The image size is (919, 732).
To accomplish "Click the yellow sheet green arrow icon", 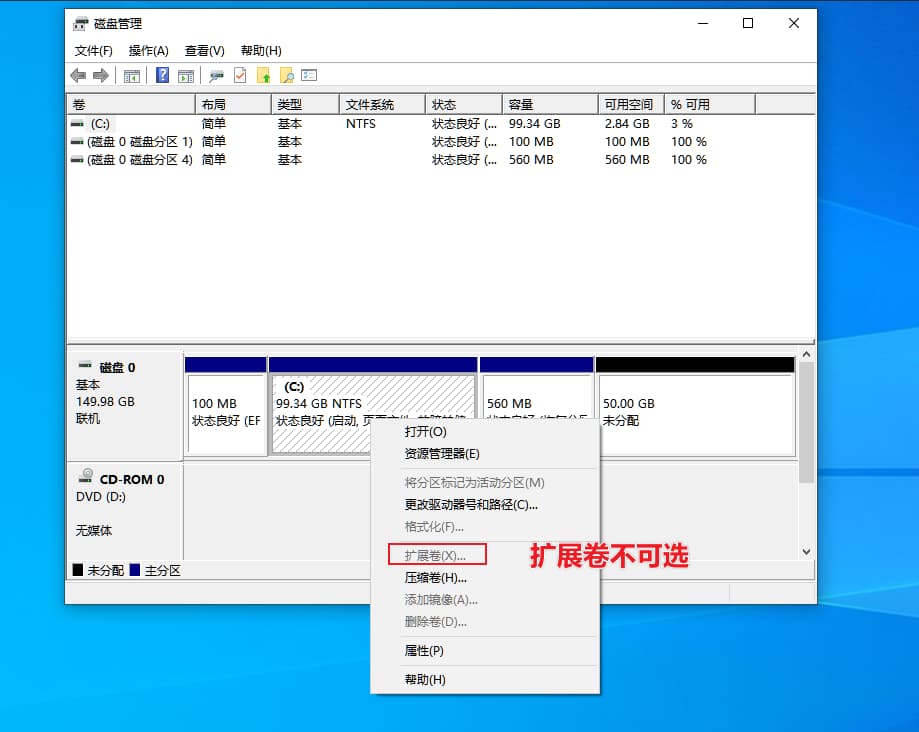I will coord(264,75).
